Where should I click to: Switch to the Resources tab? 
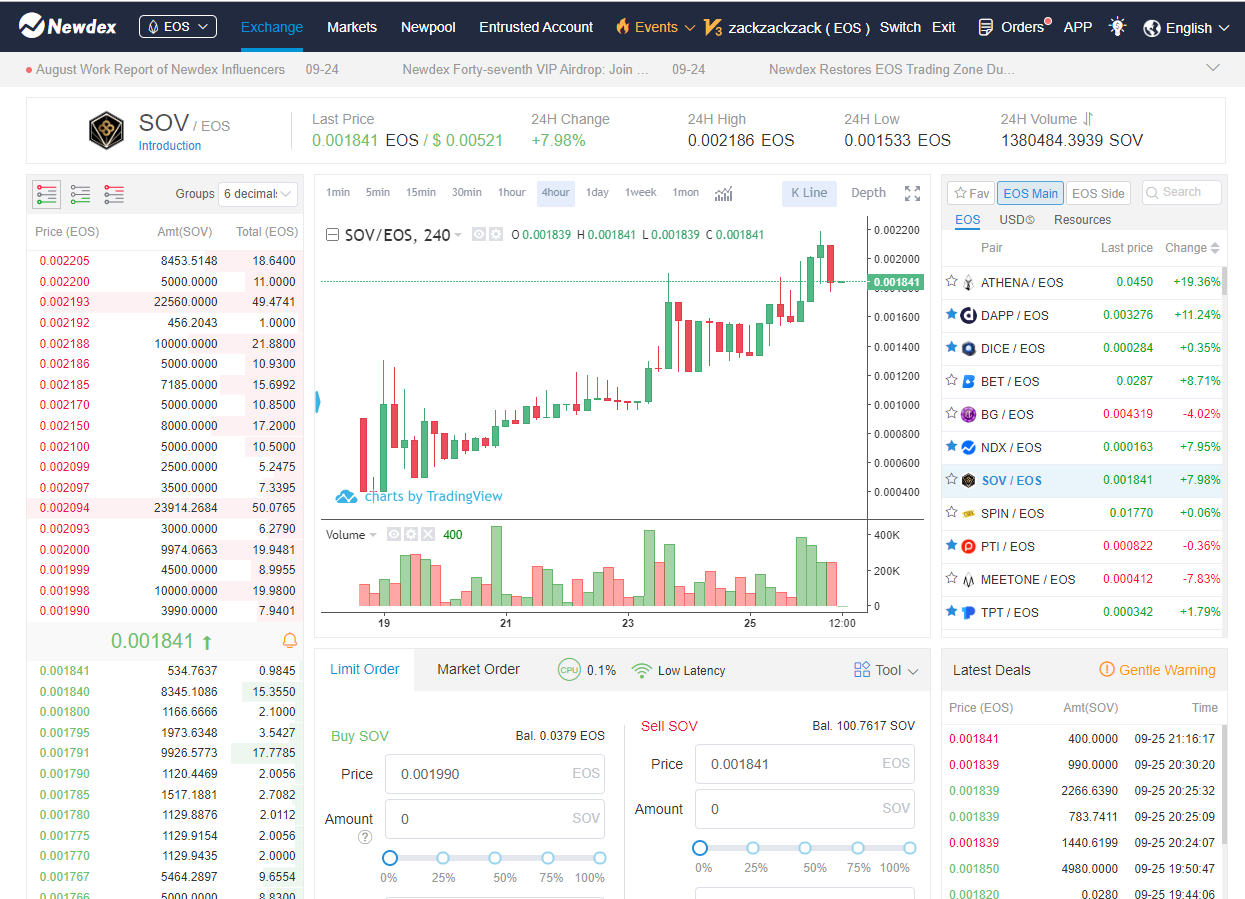(1082, 220)
